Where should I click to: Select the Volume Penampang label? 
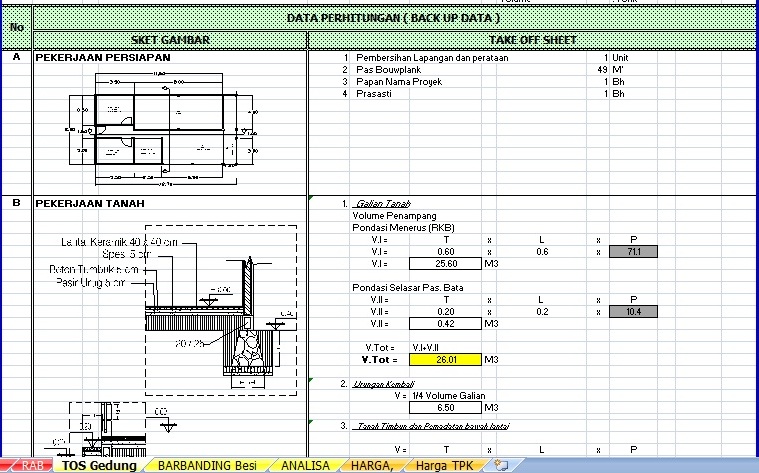pos(394,216)
